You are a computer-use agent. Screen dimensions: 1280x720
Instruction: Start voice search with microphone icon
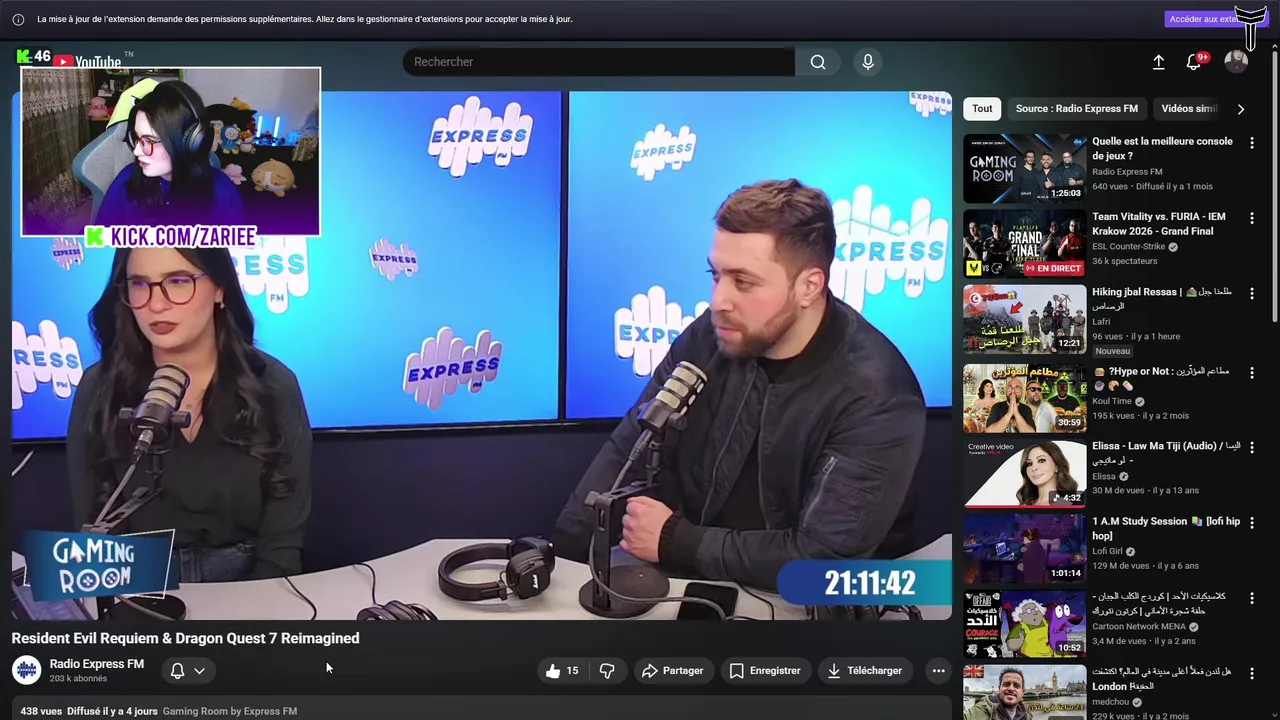click(868, 62)
